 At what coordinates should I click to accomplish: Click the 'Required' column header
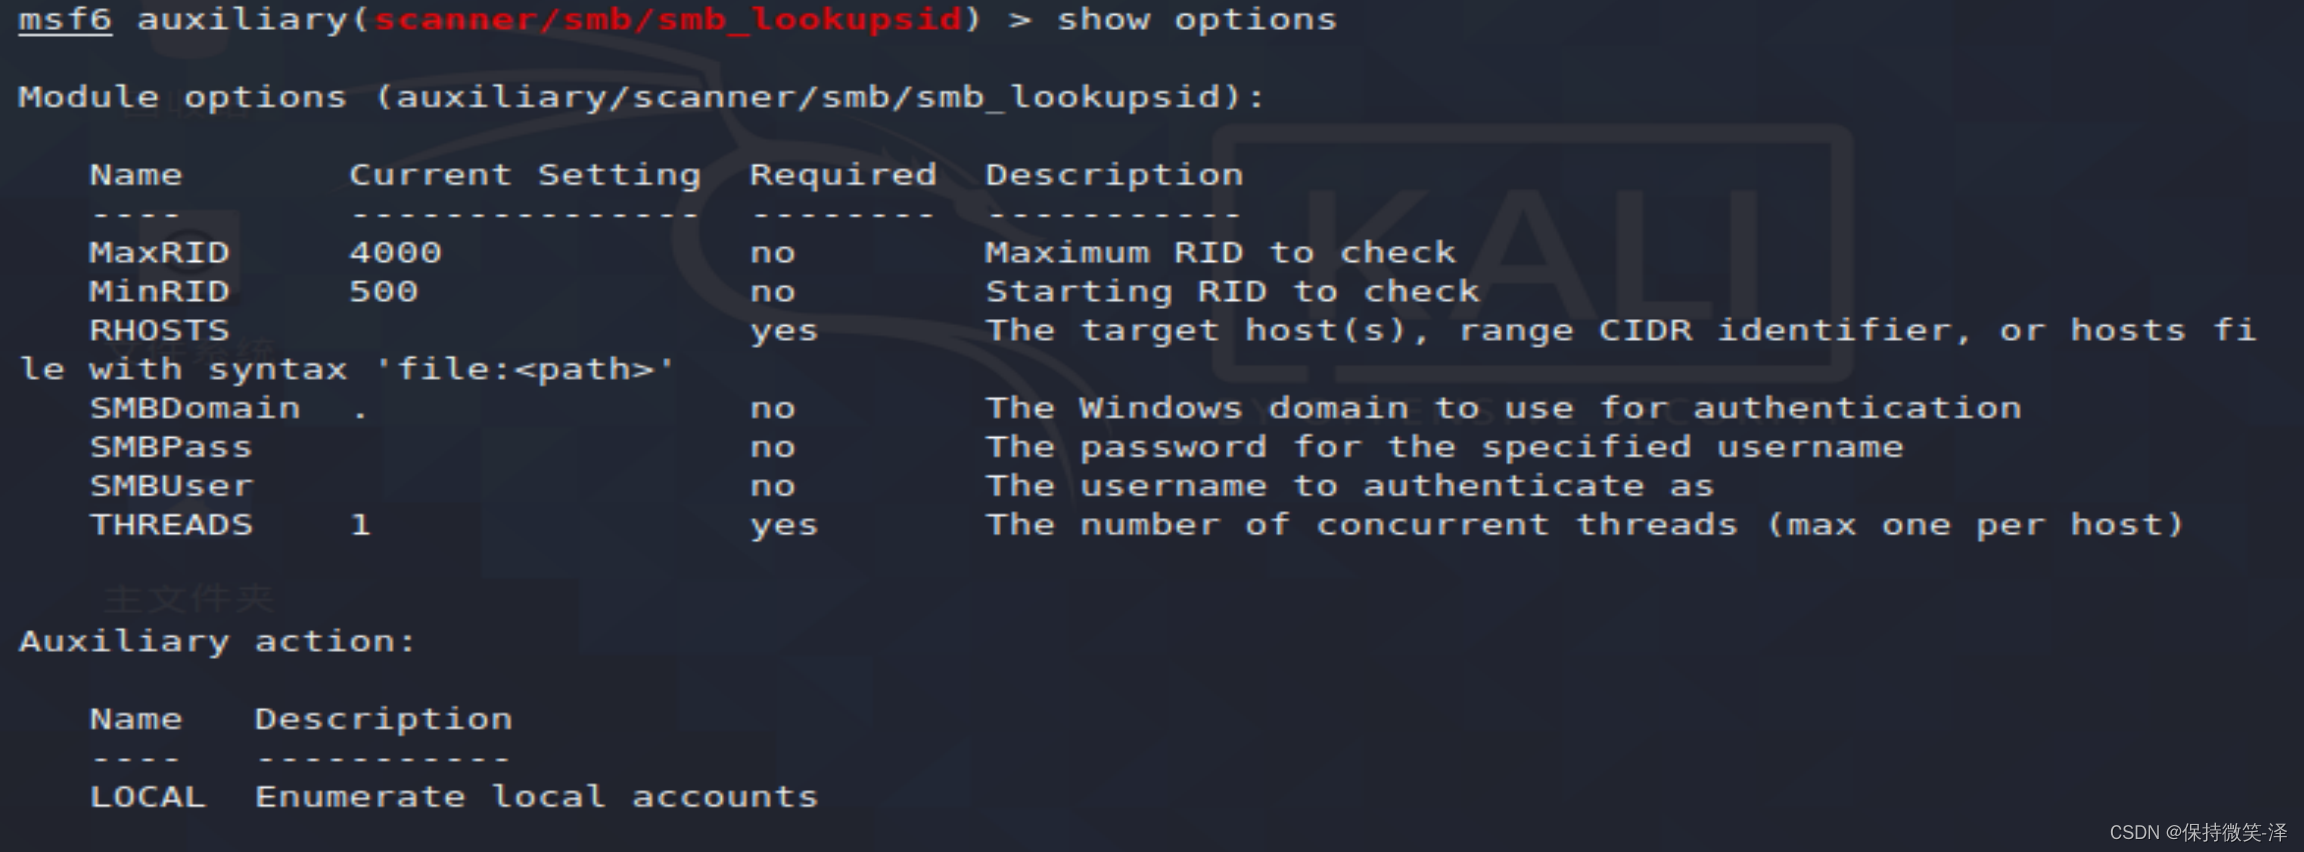coord(843,175)
